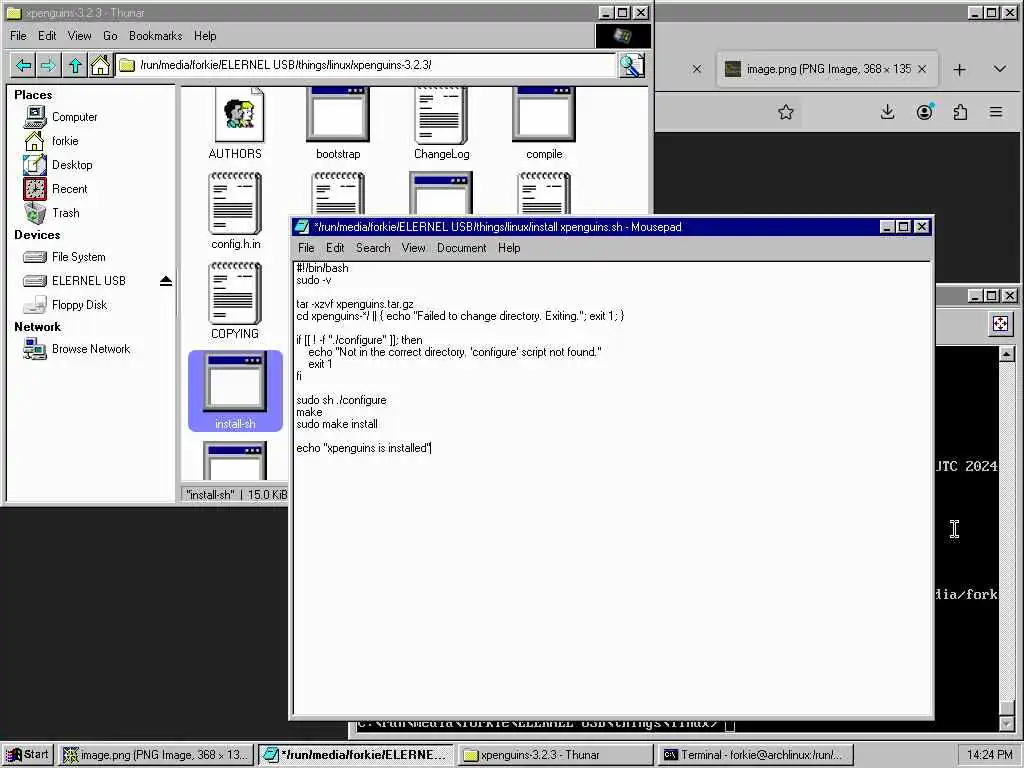Select the compile file

(544, 124)
